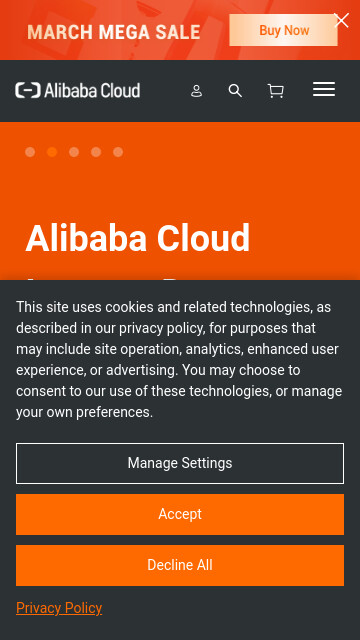Go to the Alibaba Cloud logo homepage
Viewport: 360px width, 640px height.
click(78, 90)
